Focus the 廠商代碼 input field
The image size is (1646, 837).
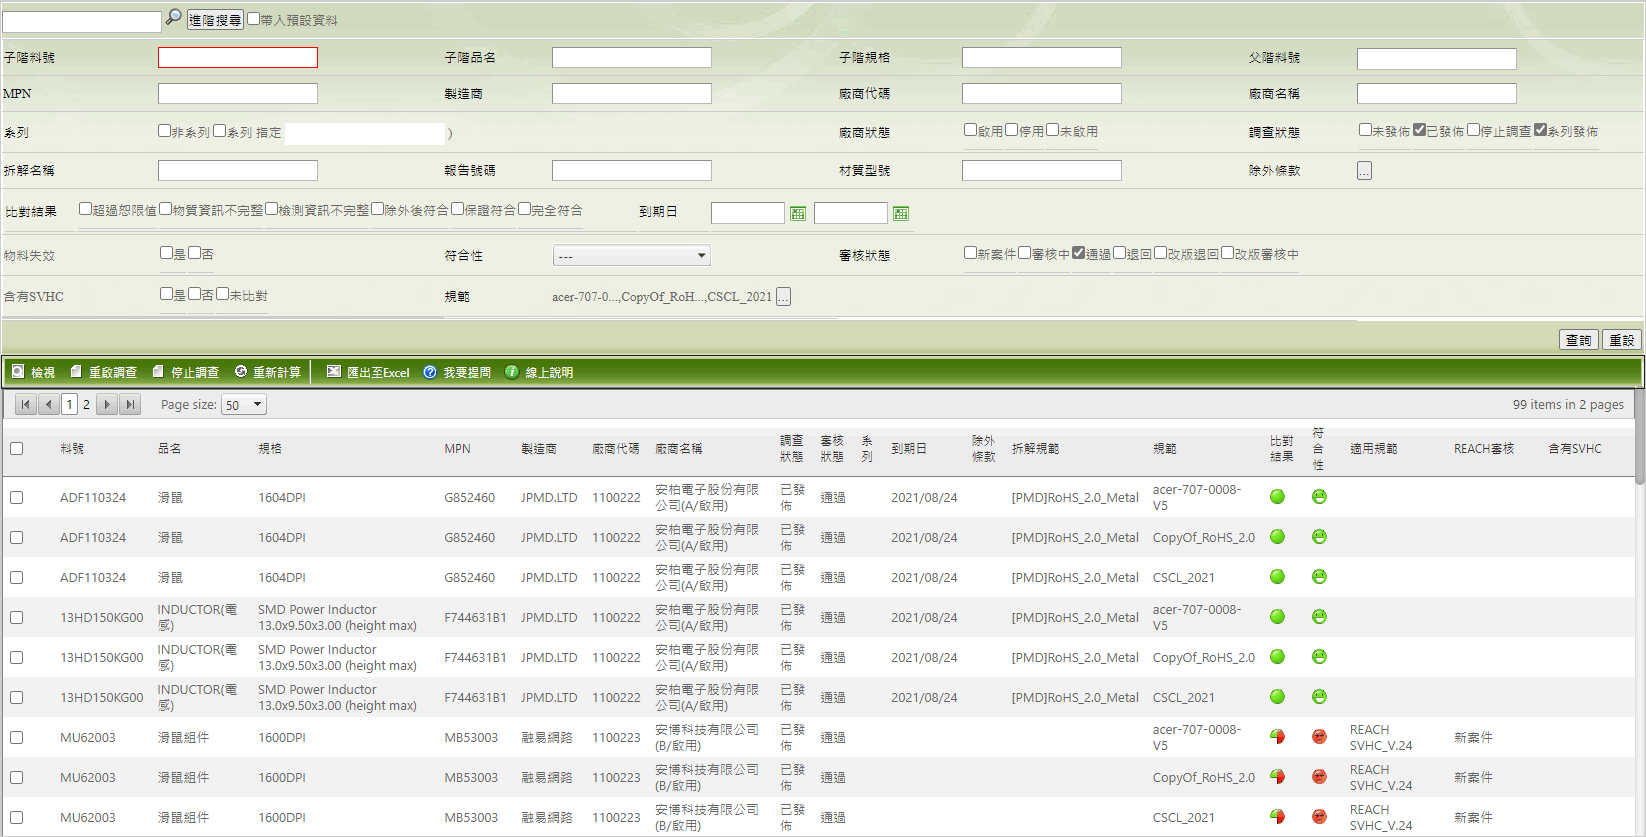pyautogui.click(x=1042, y=94)
